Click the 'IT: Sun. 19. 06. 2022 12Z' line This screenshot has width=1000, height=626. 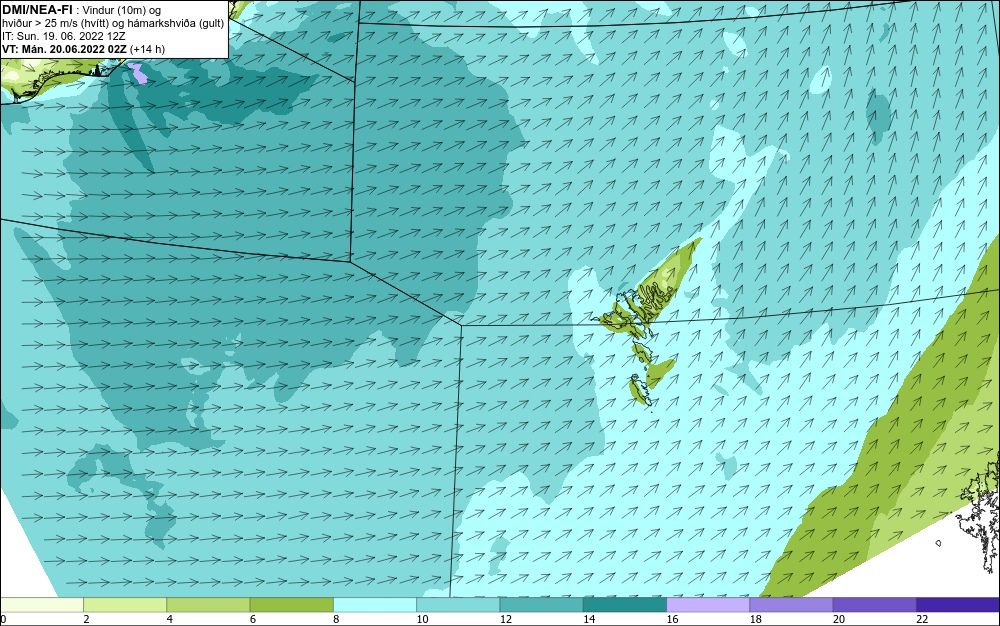click(64, 36)
